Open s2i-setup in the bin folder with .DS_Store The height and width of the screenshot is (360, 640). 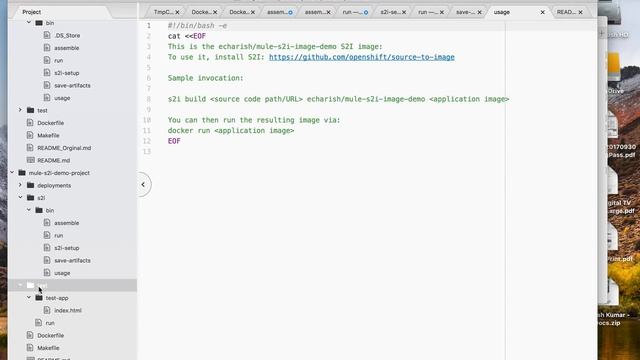67,73
